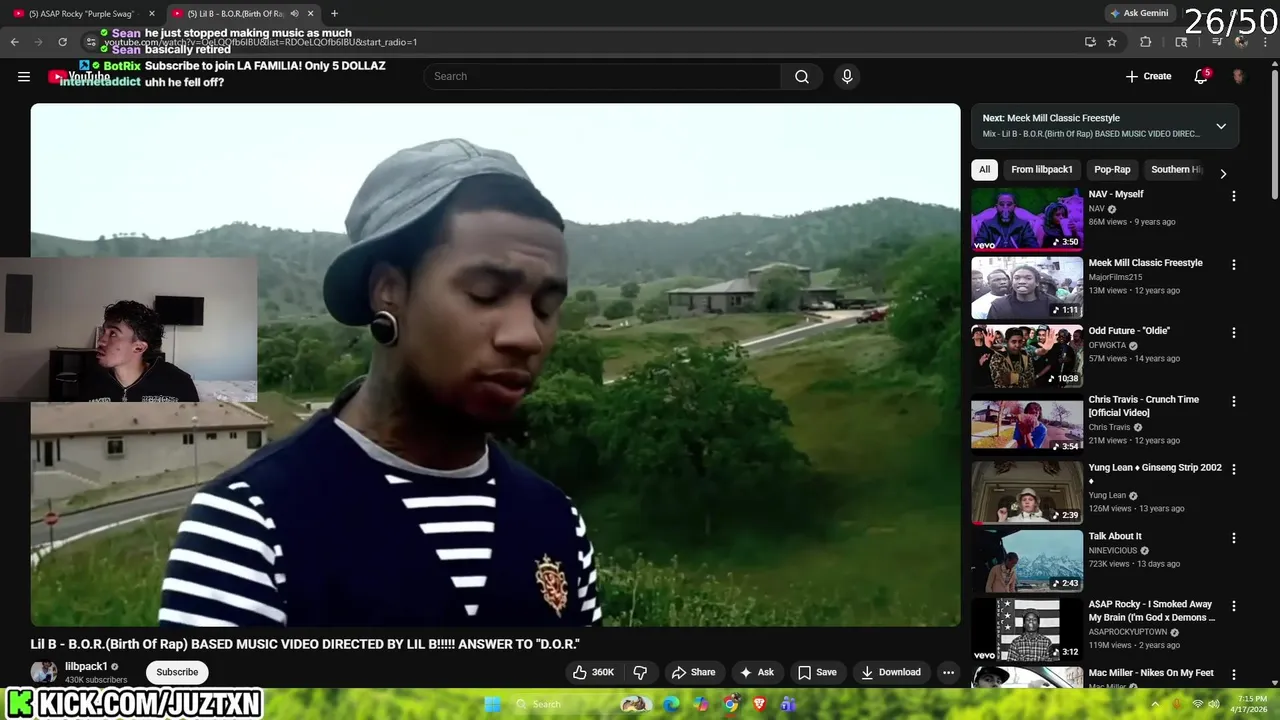Click the browser back arrow
Image resolution: width=1280 pixels, height=720 pixels.
click(x=14, y=42)
